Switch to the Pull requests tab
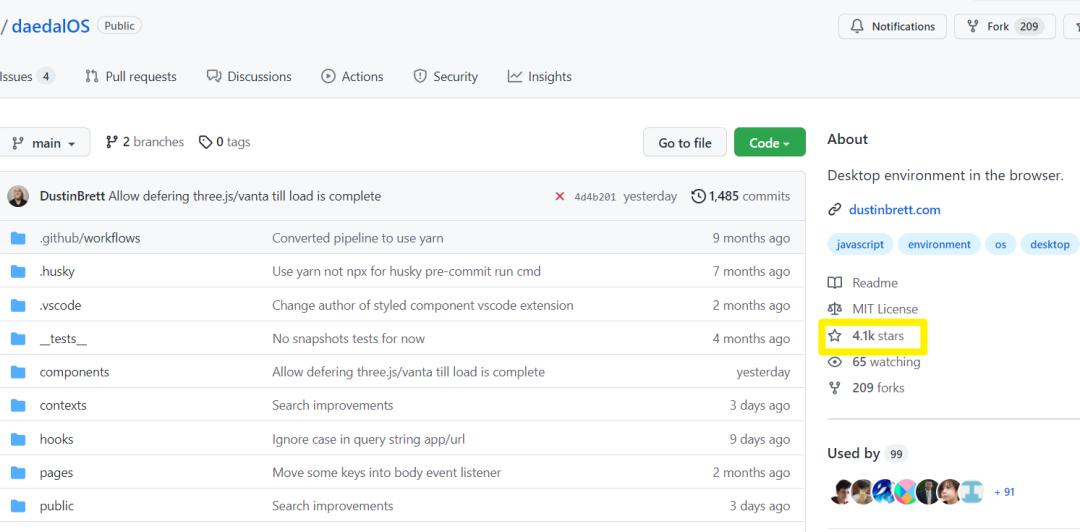 131,76
